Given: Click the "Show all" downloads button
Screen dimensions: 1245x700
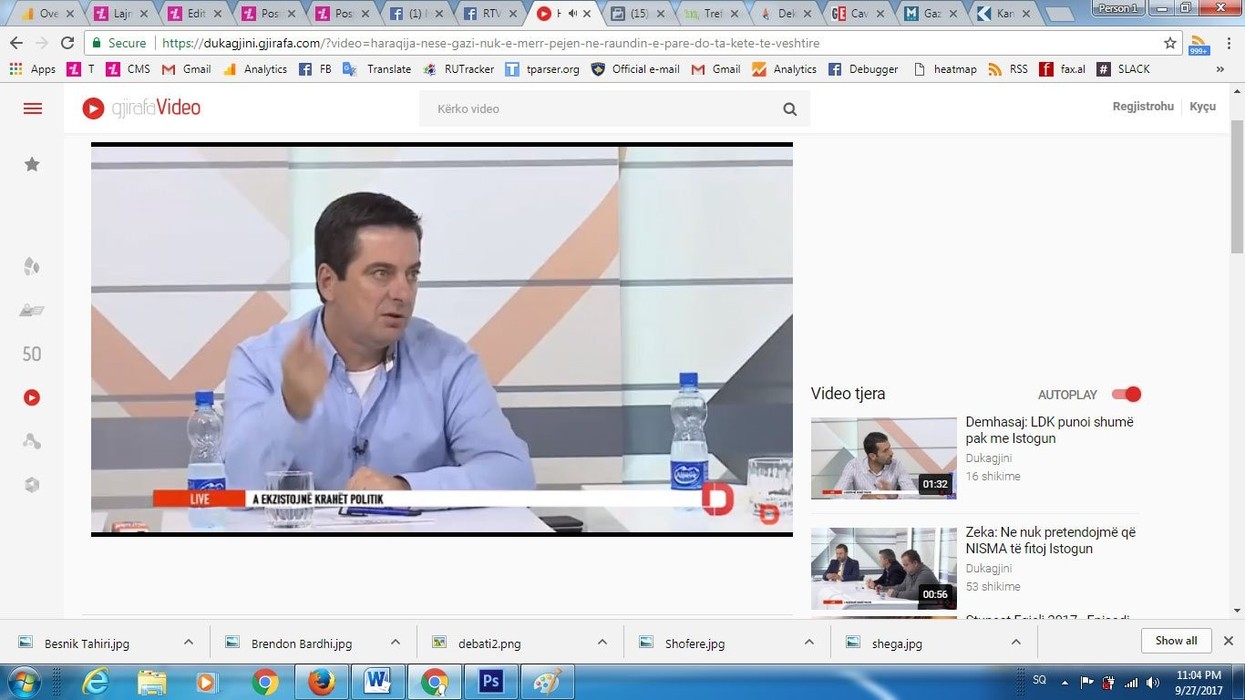Looking at the screenshot, I should 1176,641.
